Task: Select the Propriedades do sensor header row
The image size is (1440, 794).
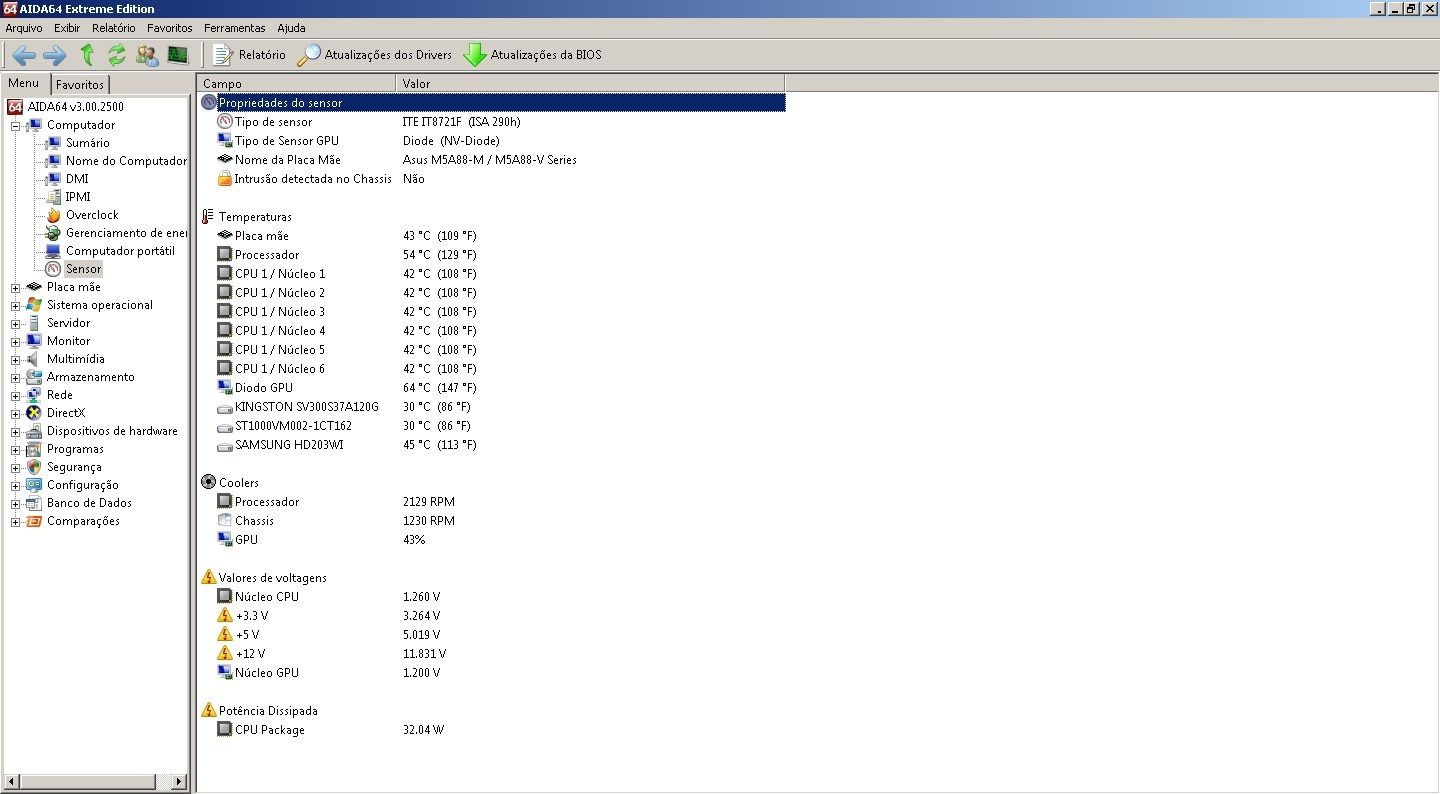Action: [492, 103]
